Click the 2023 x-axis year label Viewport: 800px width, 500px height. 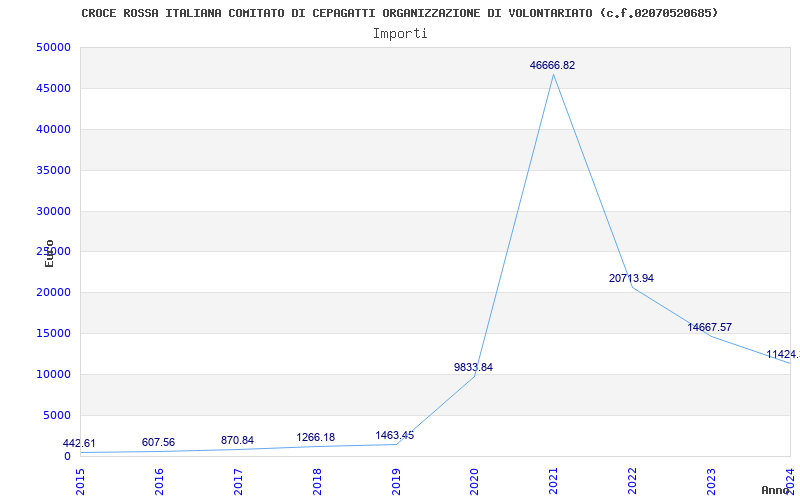pyautogui.click(x=711, y=481)
